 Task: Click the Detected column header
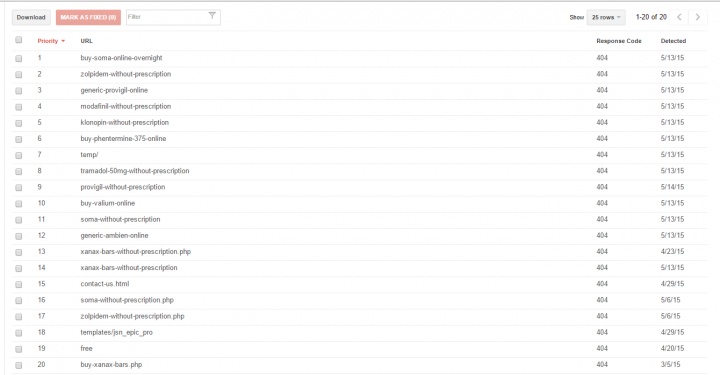pyautogui.click(x=673, y=41)
